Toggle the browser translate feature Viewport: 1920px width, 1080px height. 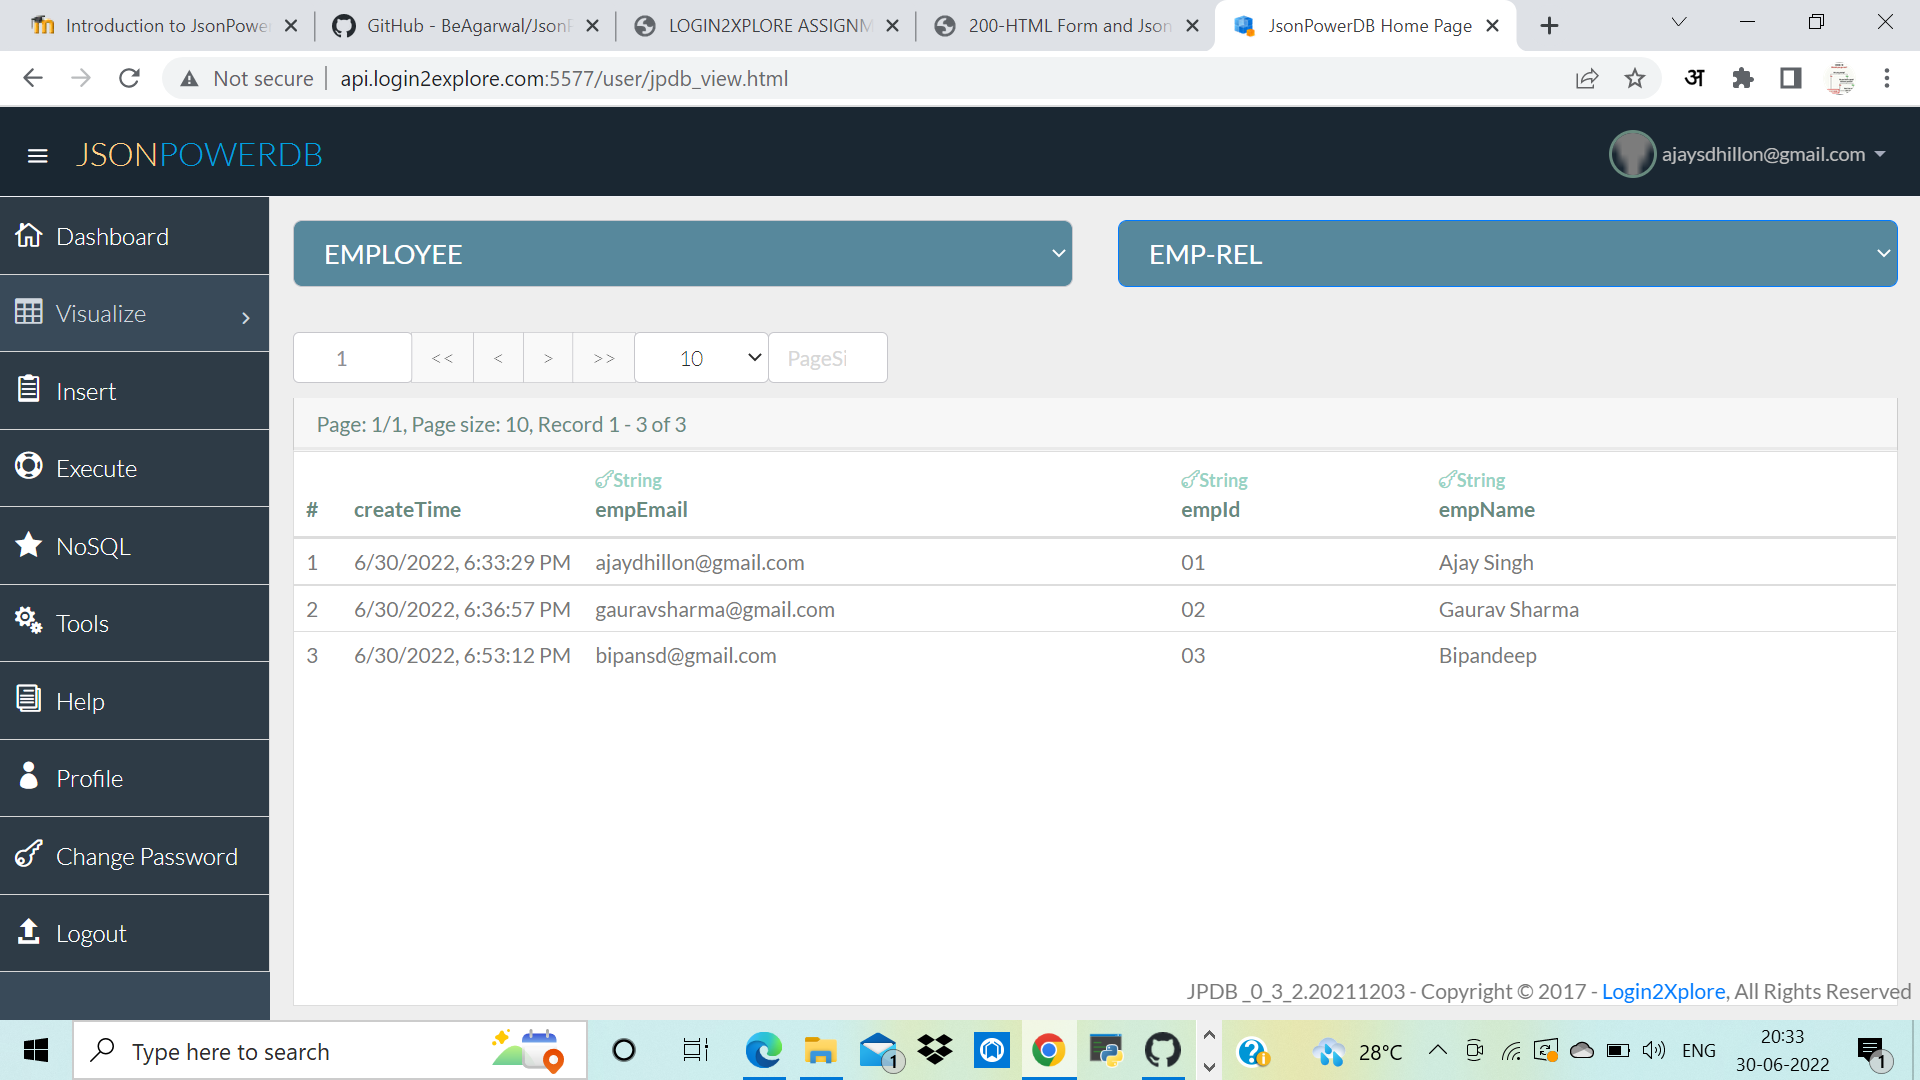click(x=1694, y=78)
